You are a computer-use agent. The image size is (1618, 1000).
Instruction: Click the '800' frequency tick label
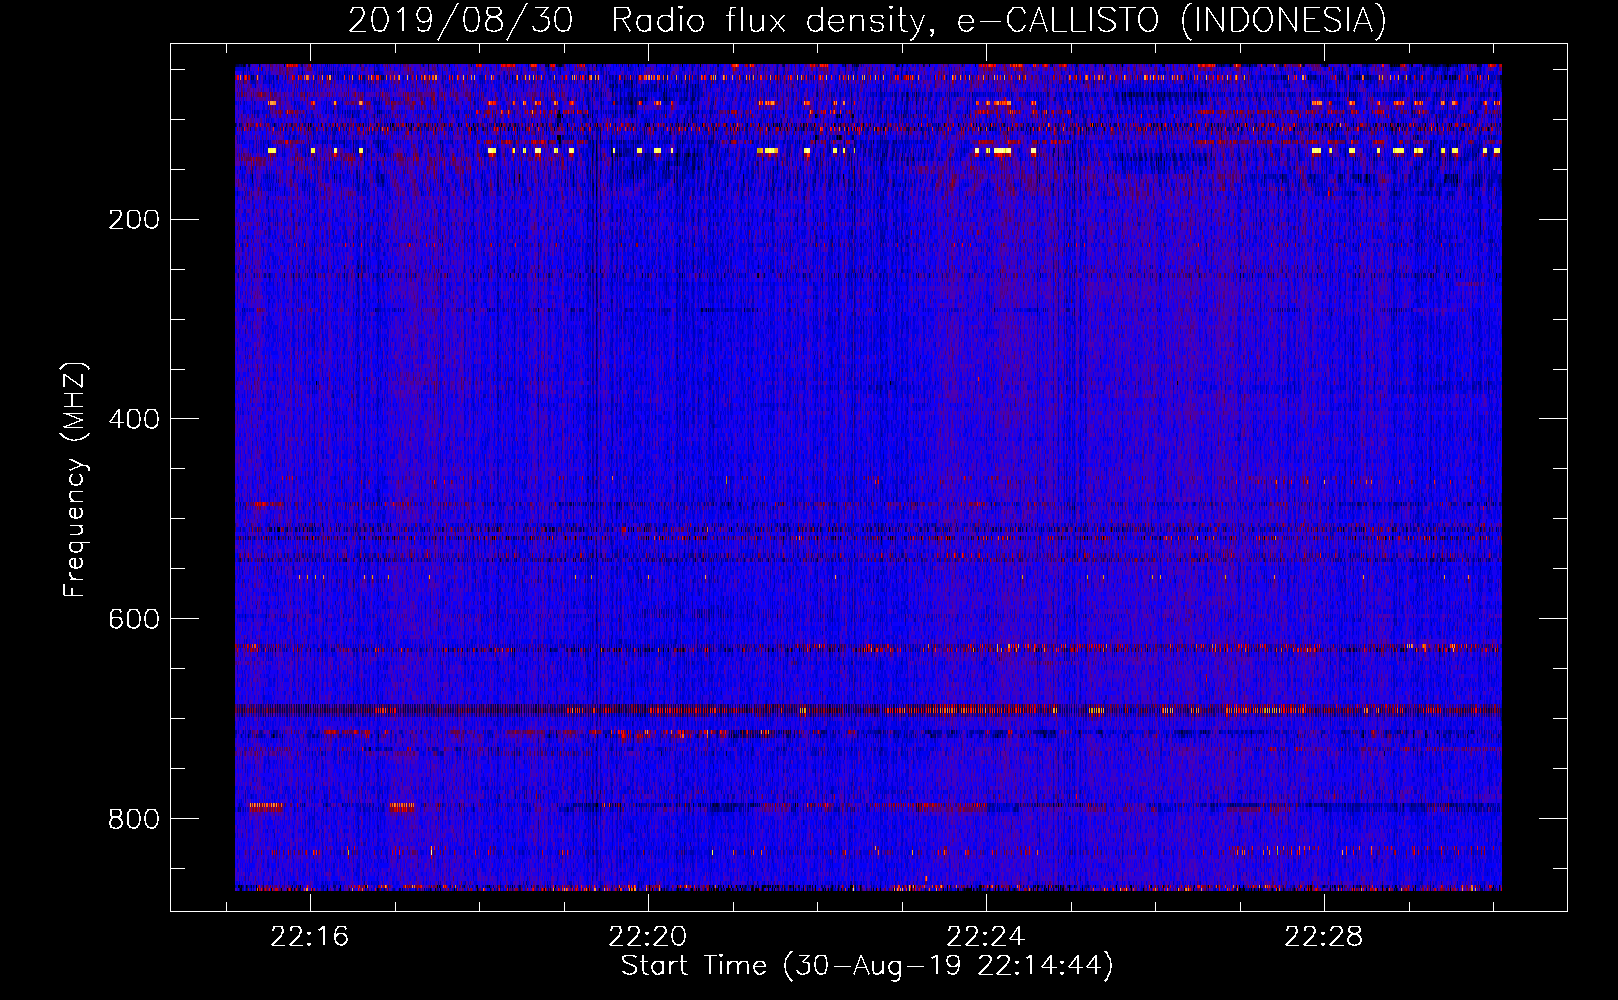pyautogui.click(x=134, y=819)
